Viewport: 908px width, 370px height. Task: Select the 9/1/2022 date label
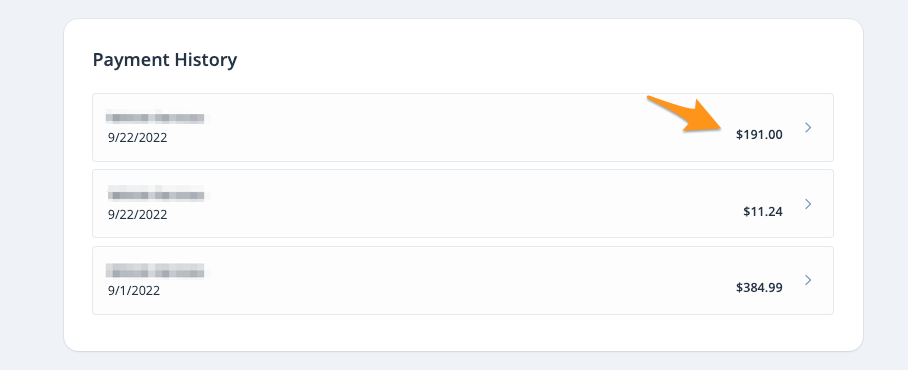pos(134,291)
